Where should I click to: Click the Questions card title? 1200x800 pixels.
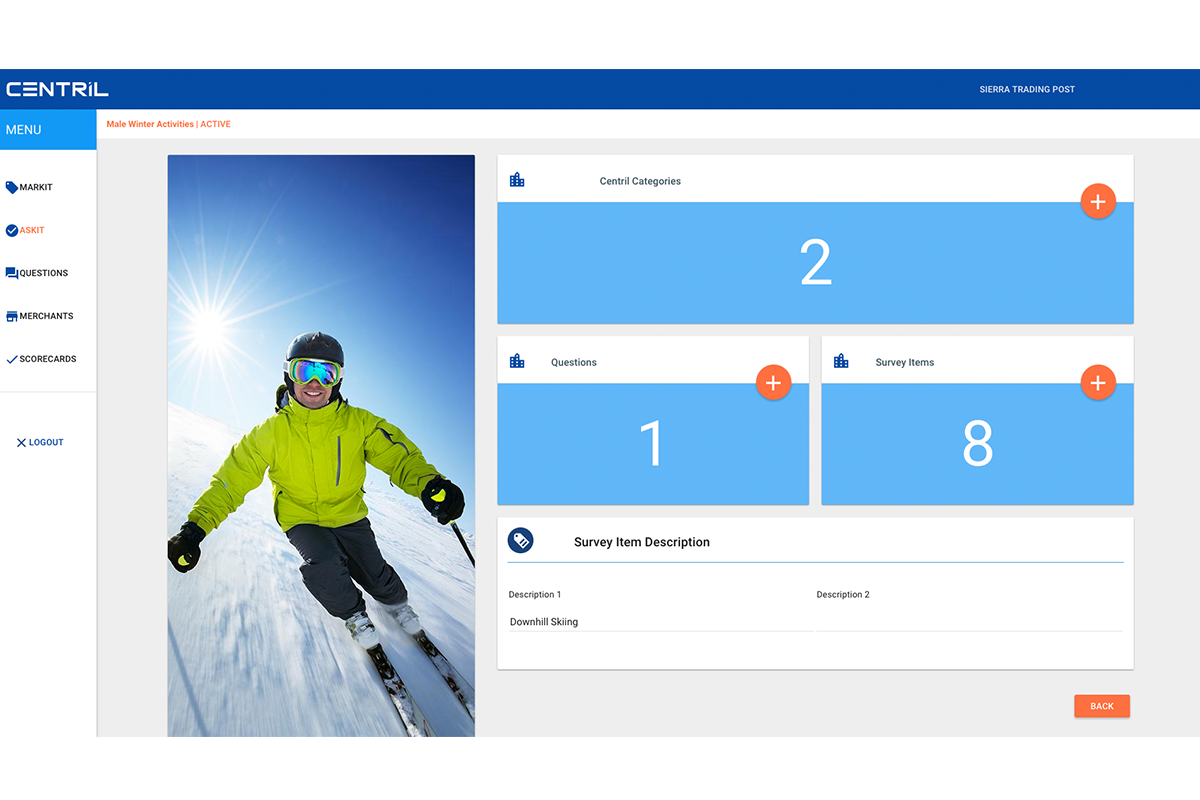[x=574, y=362]
